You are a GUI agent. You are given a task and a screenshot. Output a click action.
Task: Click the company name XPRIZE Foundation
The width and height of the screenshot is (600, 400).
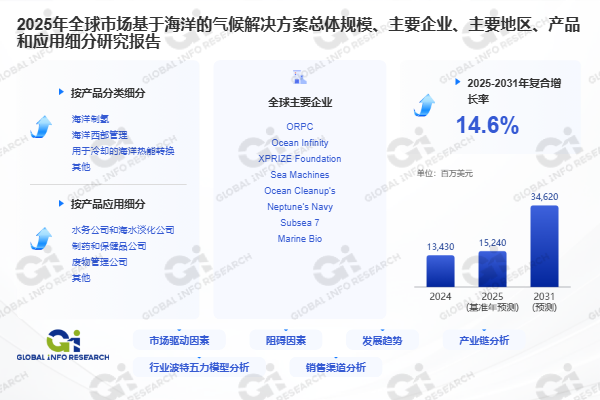tap(300, 158)
